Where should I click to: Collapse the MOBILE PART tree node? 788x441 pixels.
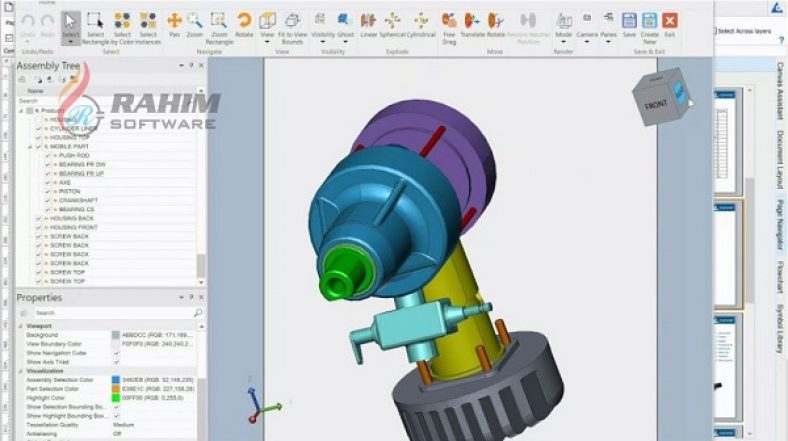(x=30, y=147)
